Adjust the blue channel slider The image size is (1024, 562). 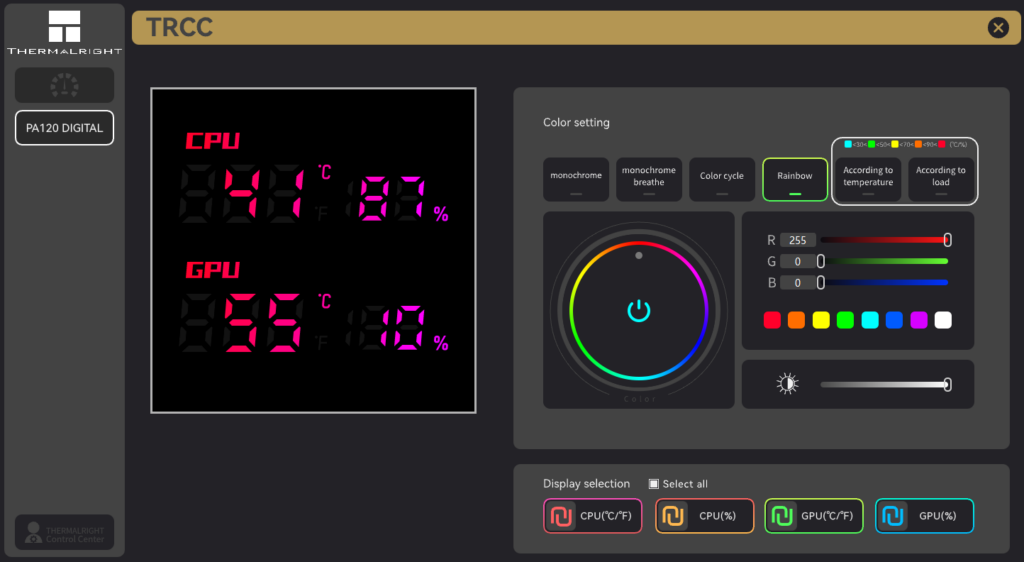(x=884, y=283)
